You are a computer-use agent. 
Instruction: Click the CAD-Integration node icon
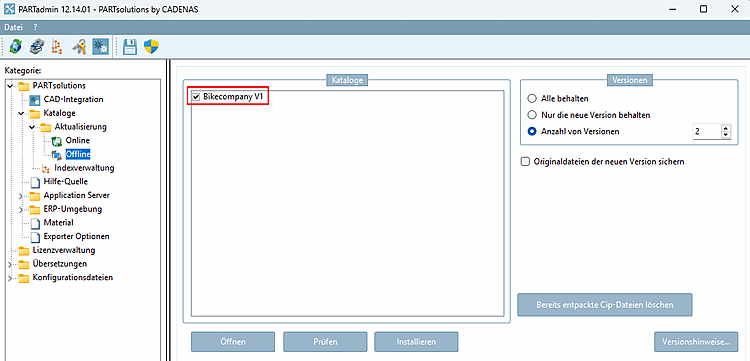point(35,100)
